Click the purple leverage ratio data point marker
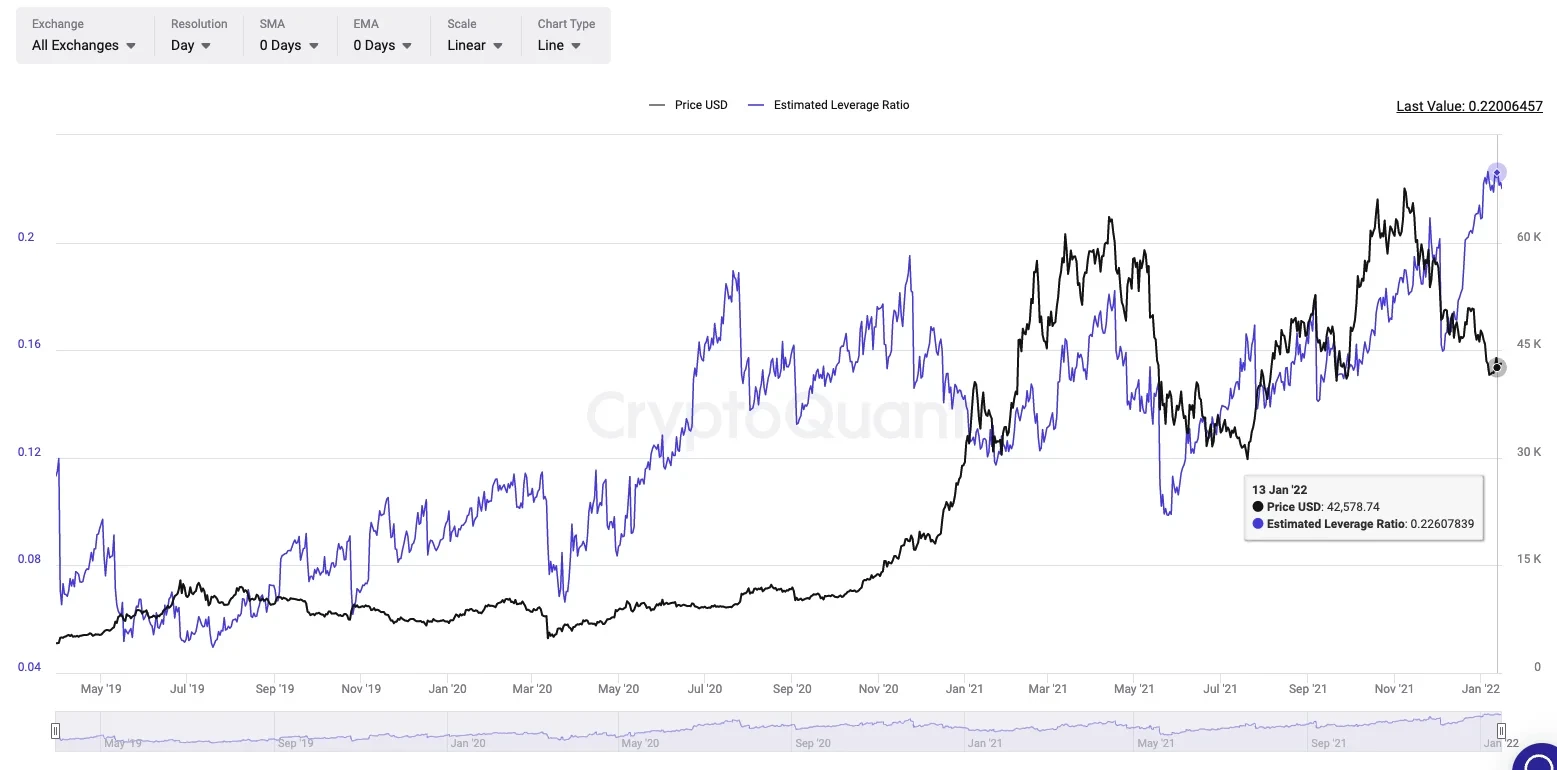 click(x=1496, y=173)
